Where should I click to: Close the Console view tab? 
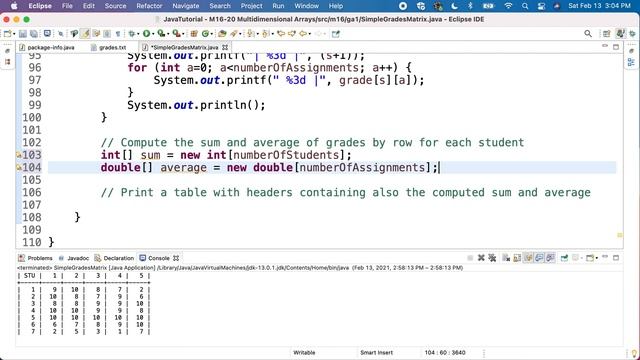pyautogui.click(x=176, y=258)
